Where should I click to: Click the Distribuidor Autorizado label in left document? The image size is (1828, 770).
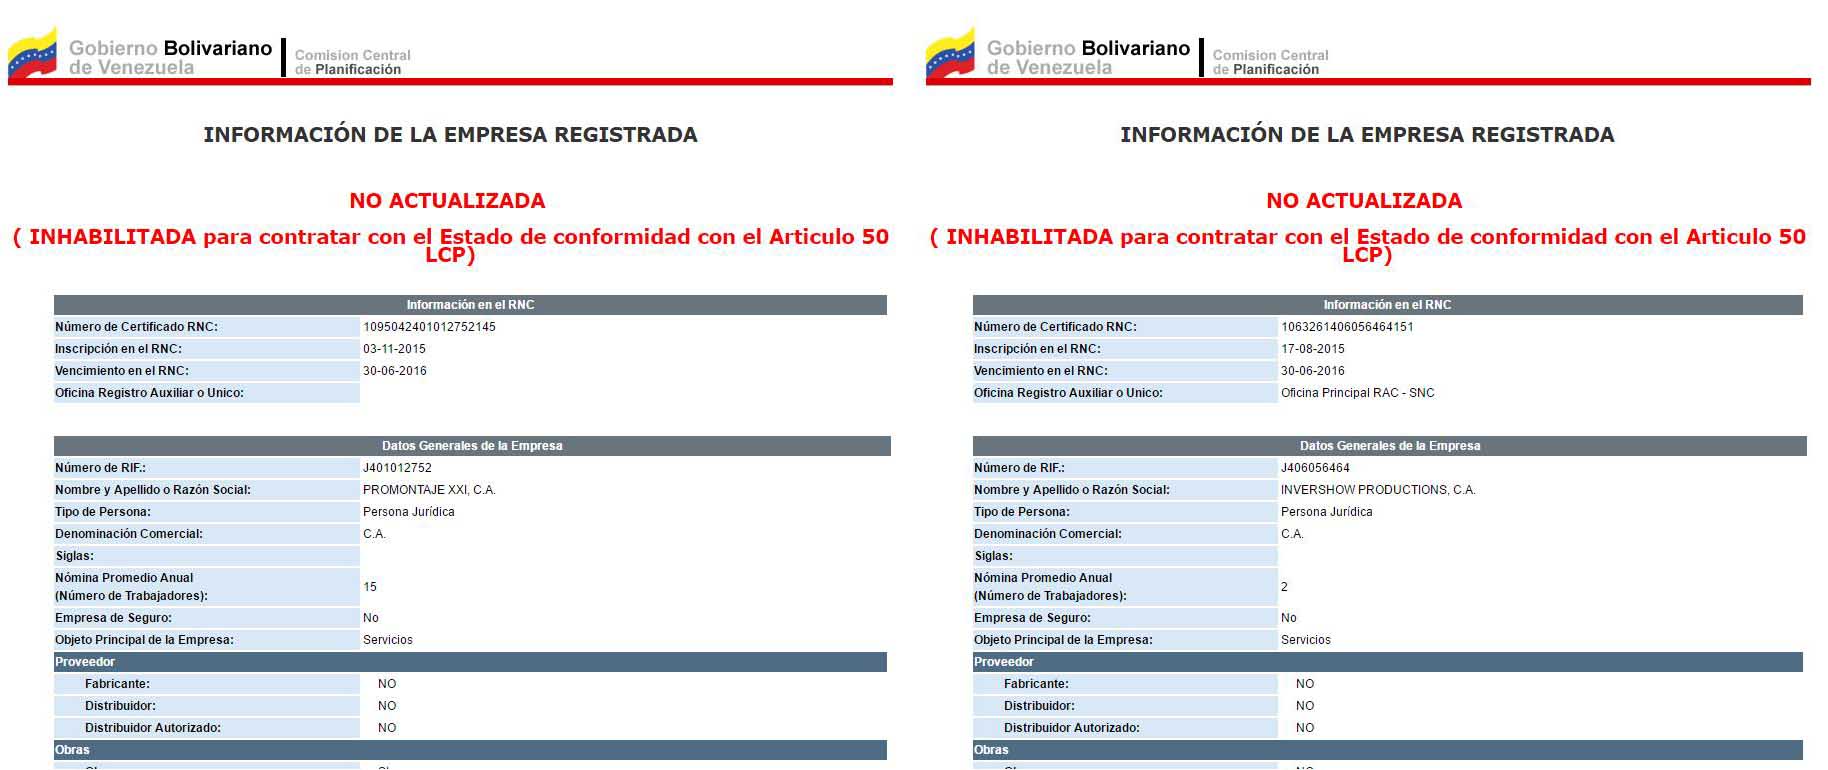(152, 728)
